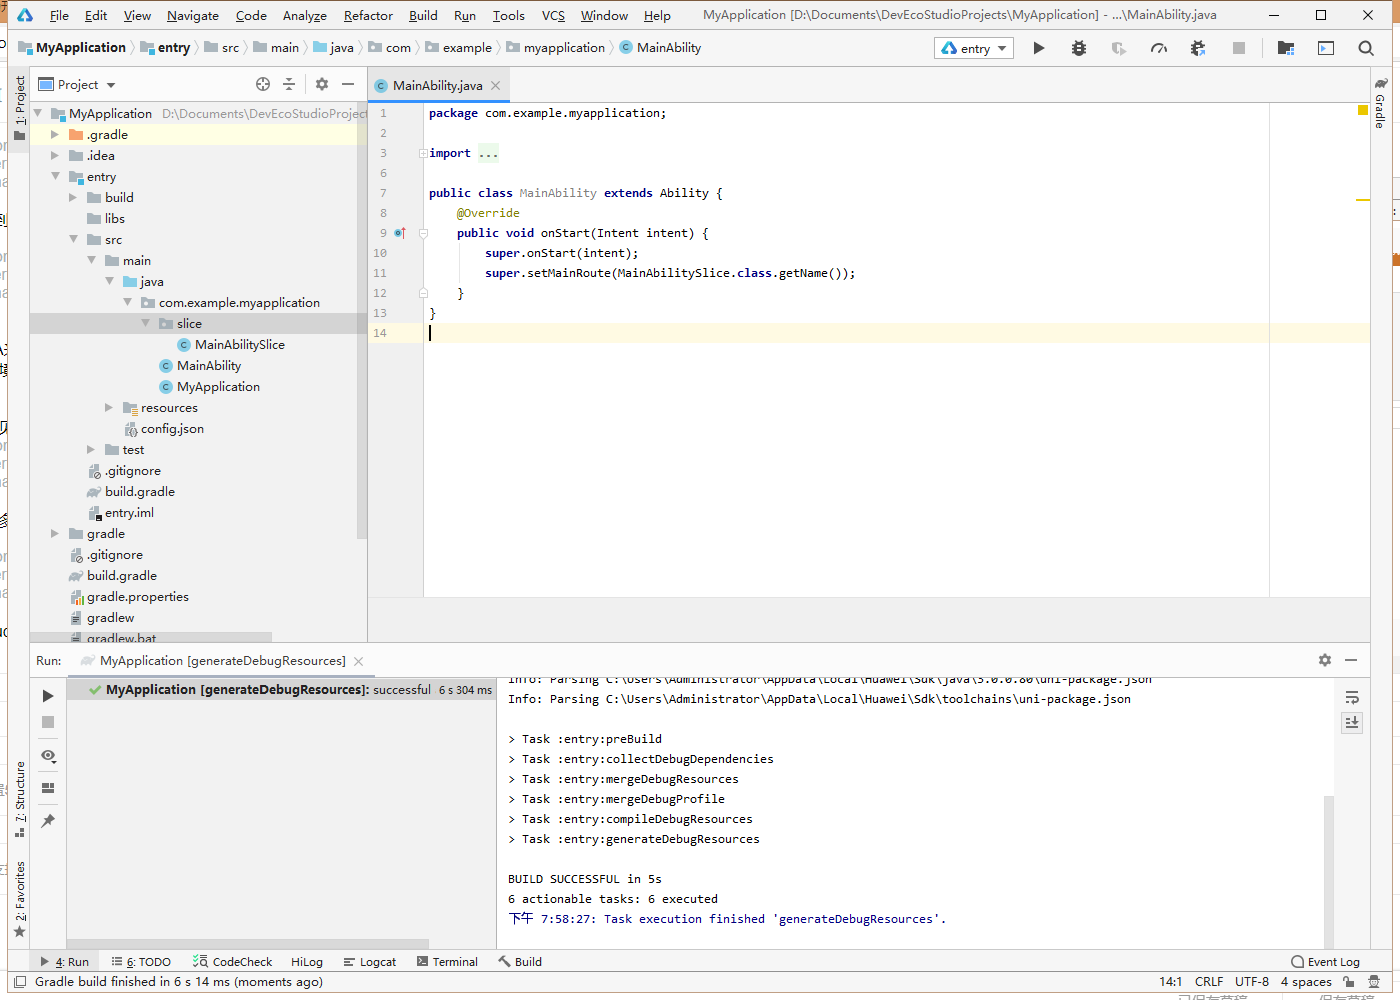Open the CodeCheck tool window
The image size is (1400, 1000).
pyautogui.click(x=232, y=962)
